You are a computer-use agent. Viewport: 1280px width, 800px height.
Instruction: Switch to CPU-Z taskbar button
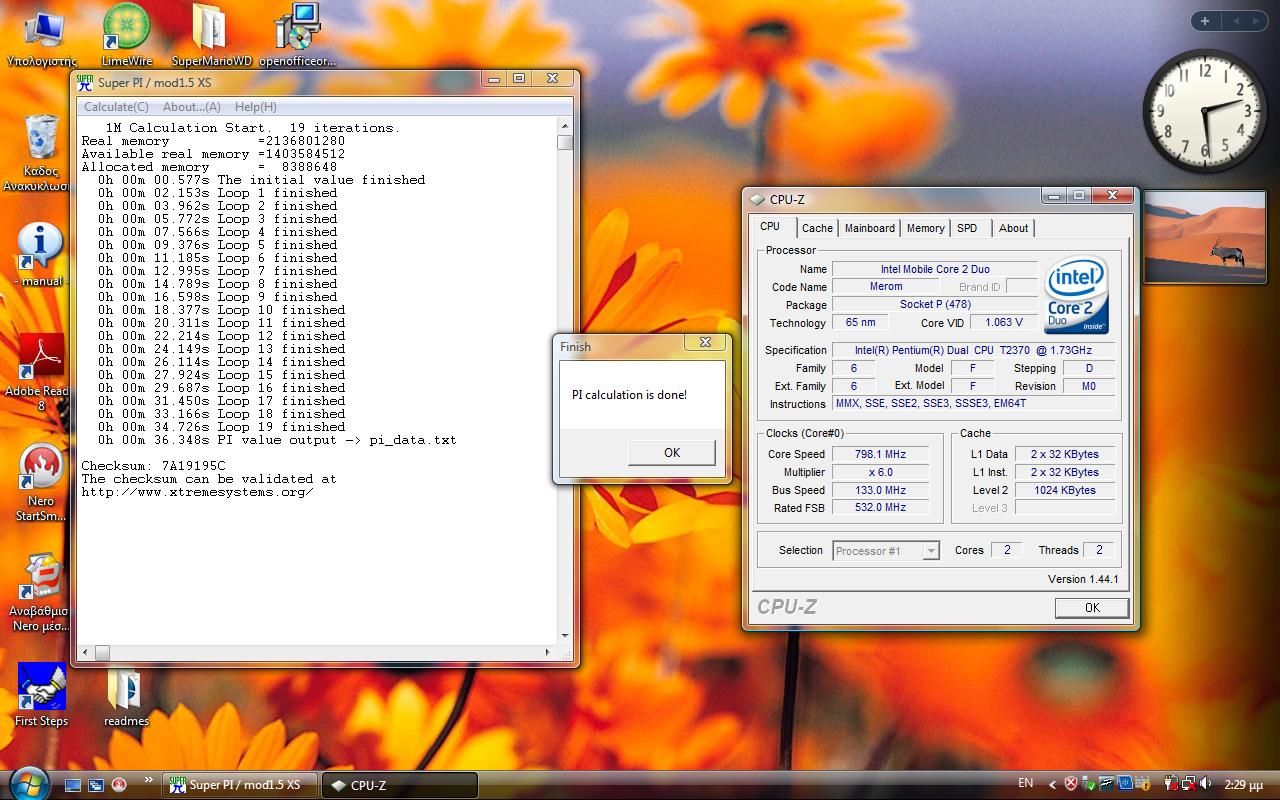tap(399, 785)
